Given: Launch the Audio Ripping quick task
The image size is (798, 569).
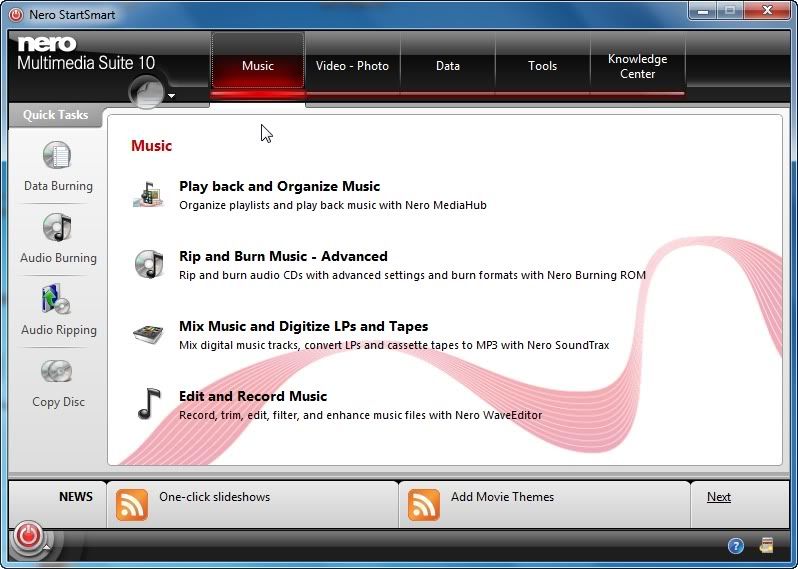Looking at the screenshot, I should [x=57, y=300].
